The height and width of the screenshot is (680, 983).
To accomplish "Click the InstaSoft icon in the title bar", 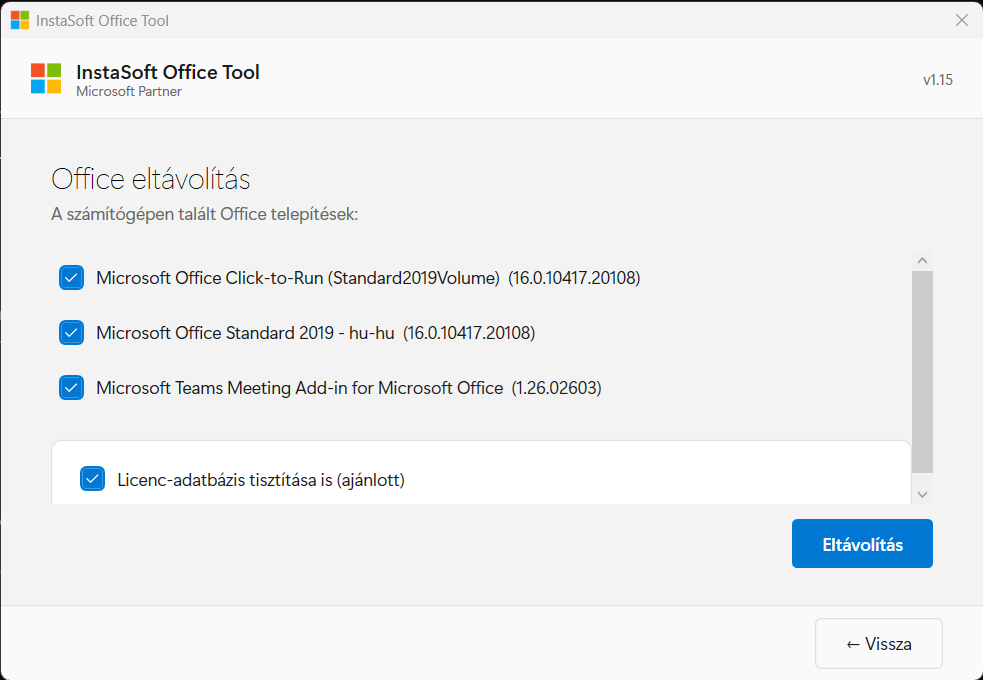I will pos(20,20).
